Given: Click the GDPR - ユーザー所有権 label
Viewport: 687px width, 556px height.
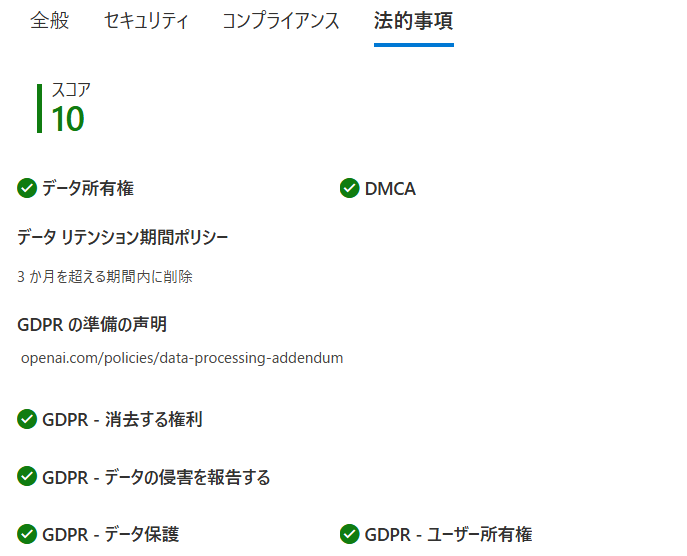Looking at the screenshot, I should [x=448, y=534].
